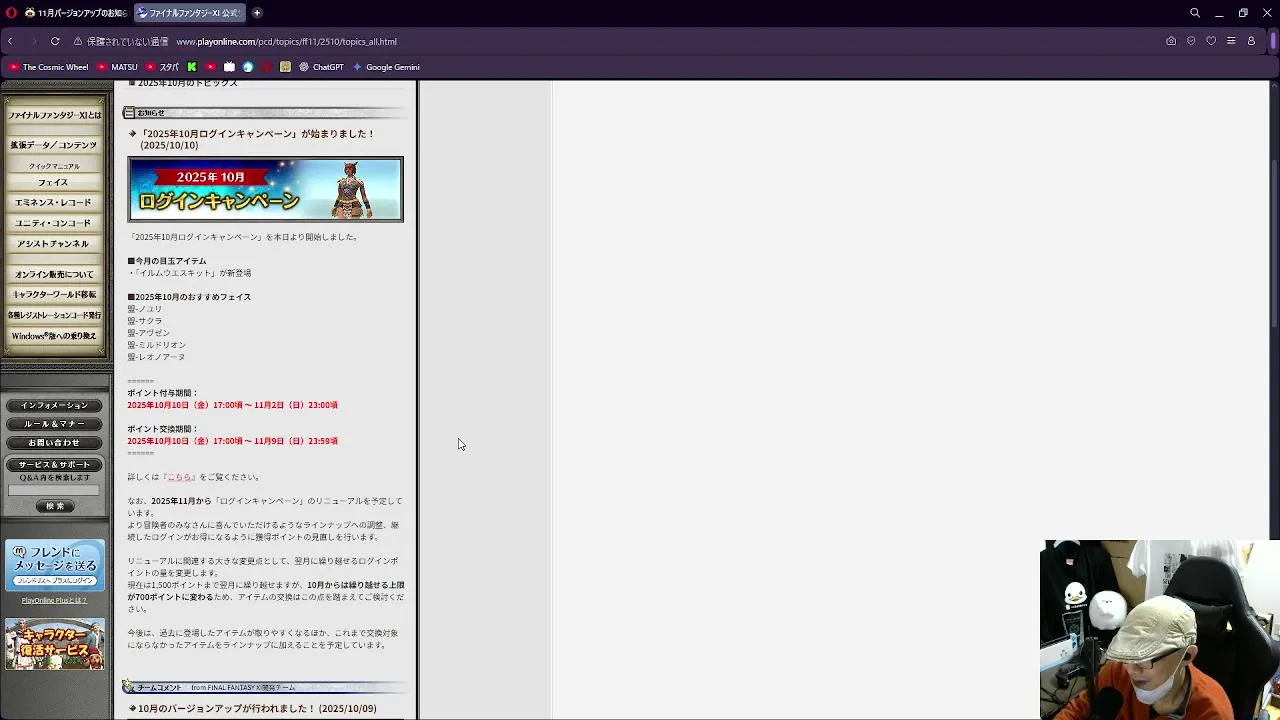Open Easy Setup sliders menu icon
Viewport: 1280px width, 720px height.
pos(1231,41)
